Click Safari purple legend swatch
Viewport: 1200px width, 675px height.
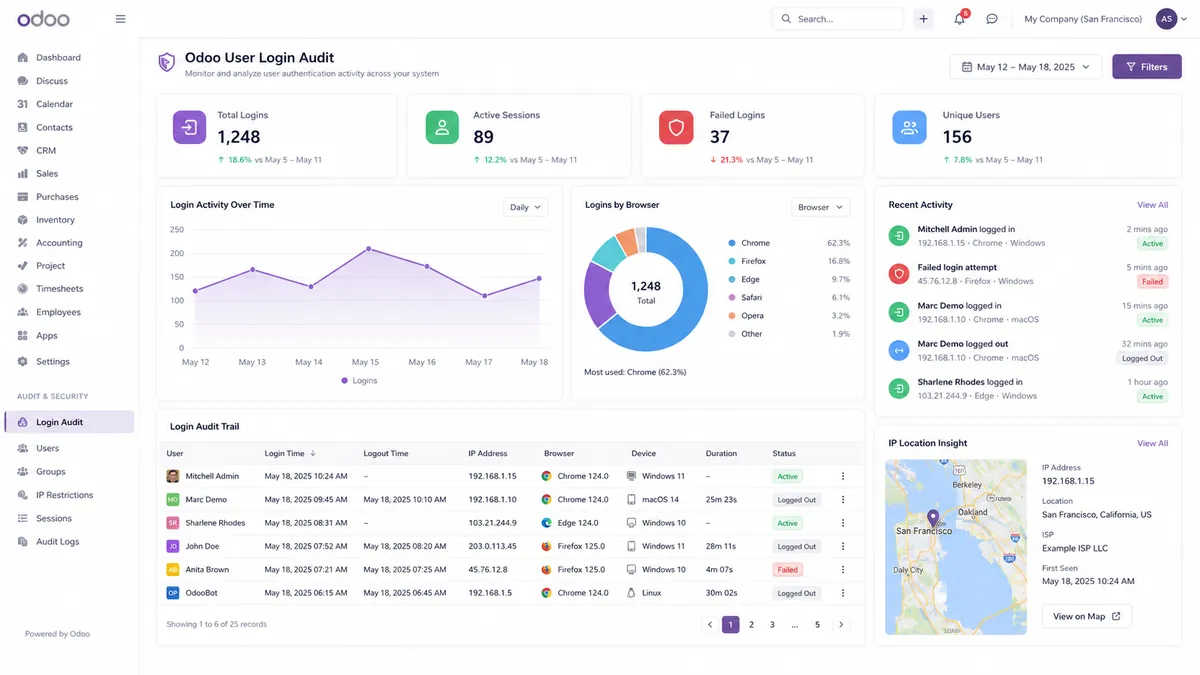tap(732, 298)
